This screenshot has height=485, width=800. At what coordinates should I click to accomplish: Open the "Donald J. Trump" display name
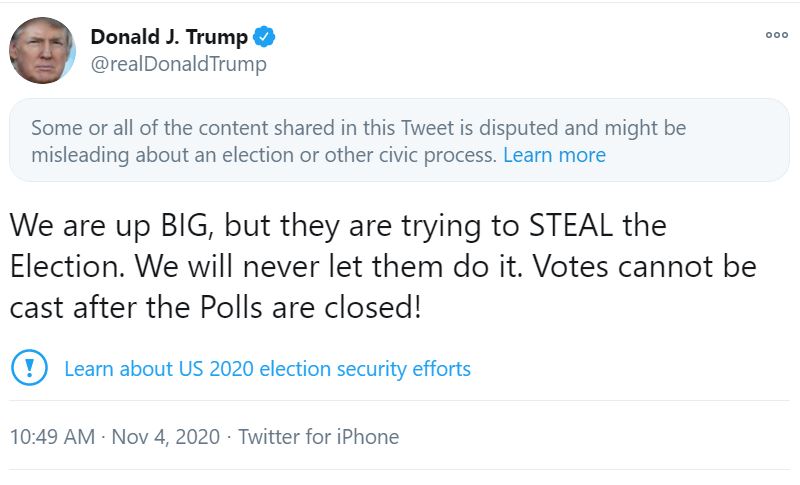(x=169, y=38)
